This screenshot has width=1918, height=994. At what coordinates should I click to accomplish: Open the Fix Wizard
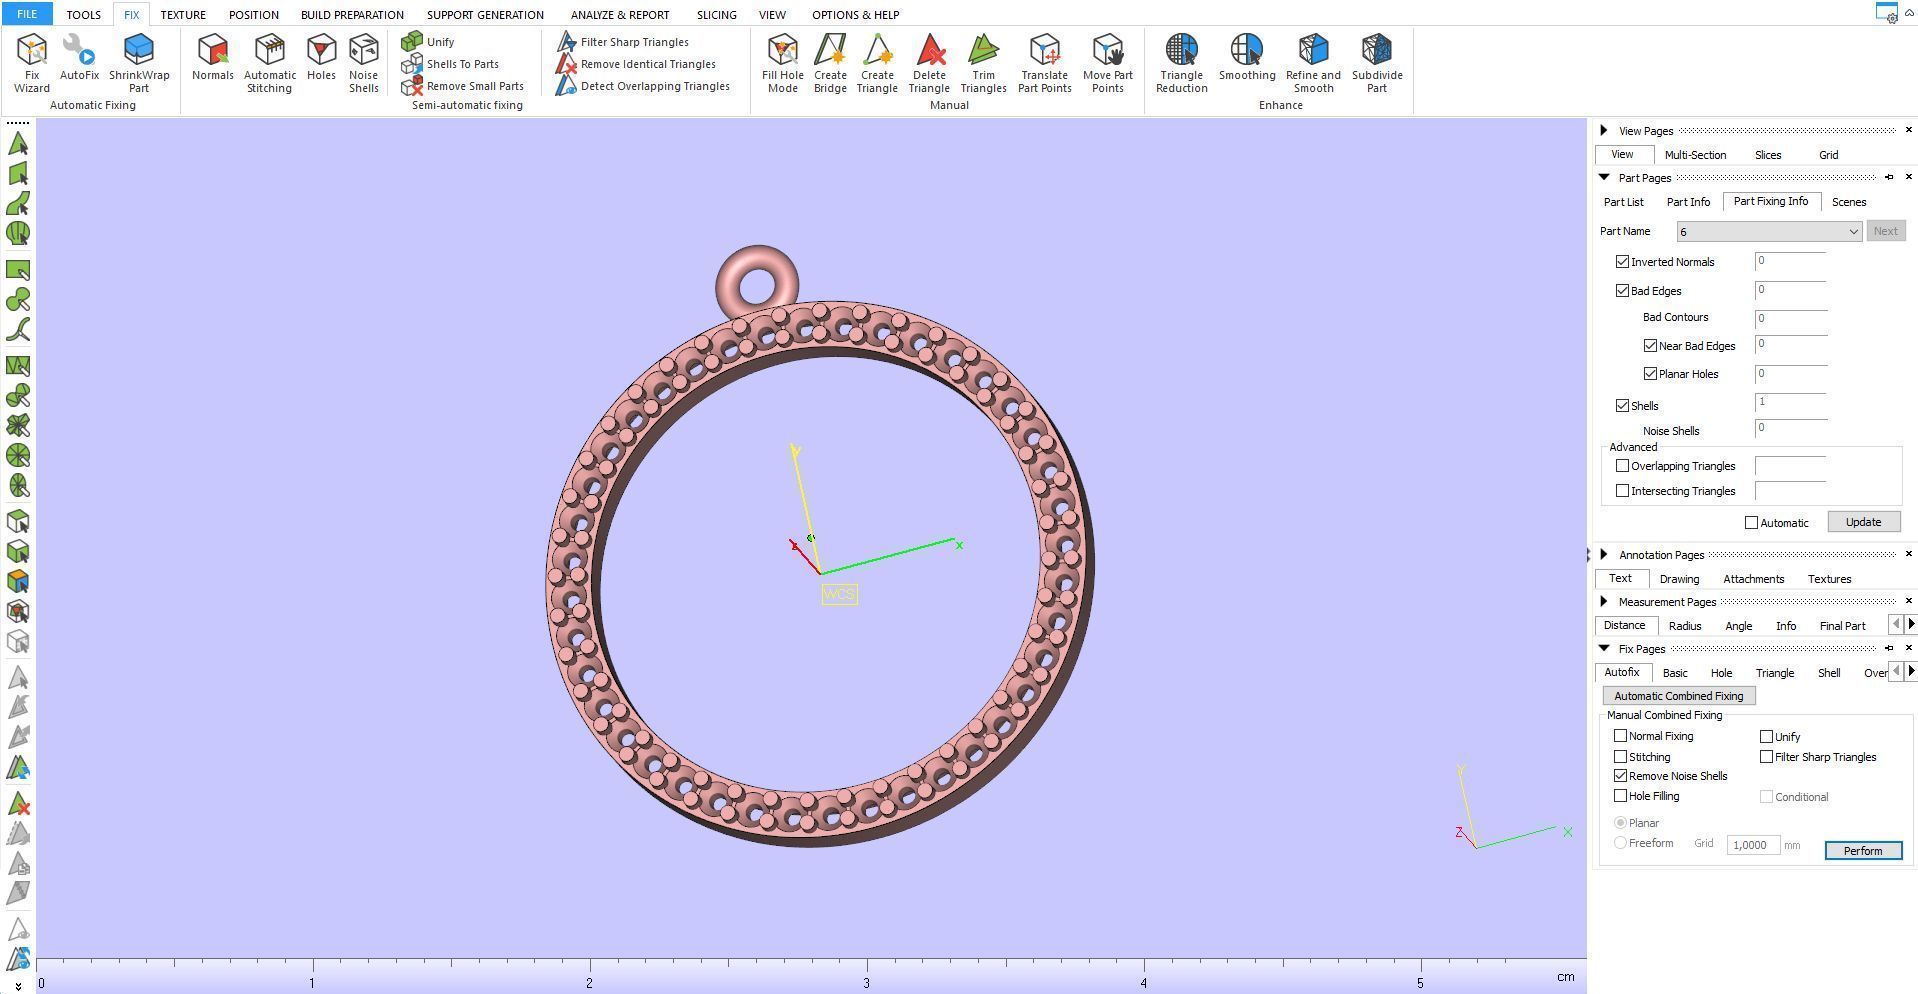31,62
